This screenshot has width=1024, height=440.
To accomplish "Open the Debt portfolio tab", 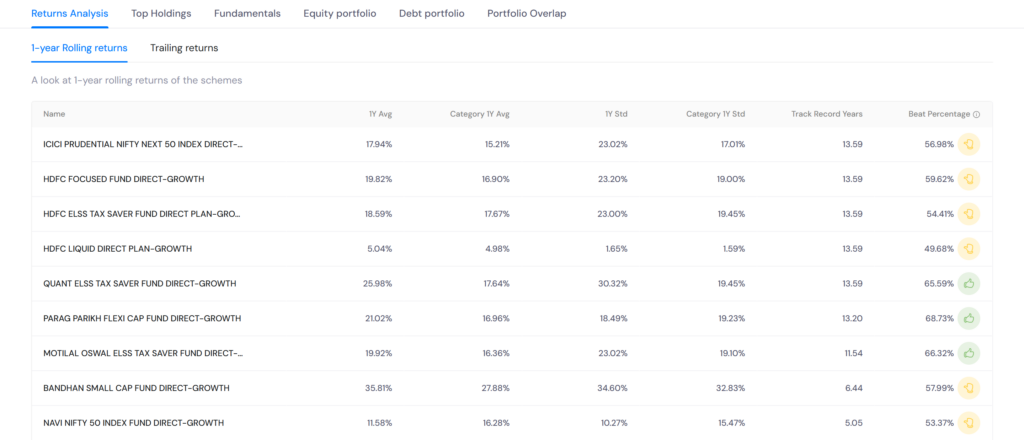I will pyautogui.click(x=432, y=13).
